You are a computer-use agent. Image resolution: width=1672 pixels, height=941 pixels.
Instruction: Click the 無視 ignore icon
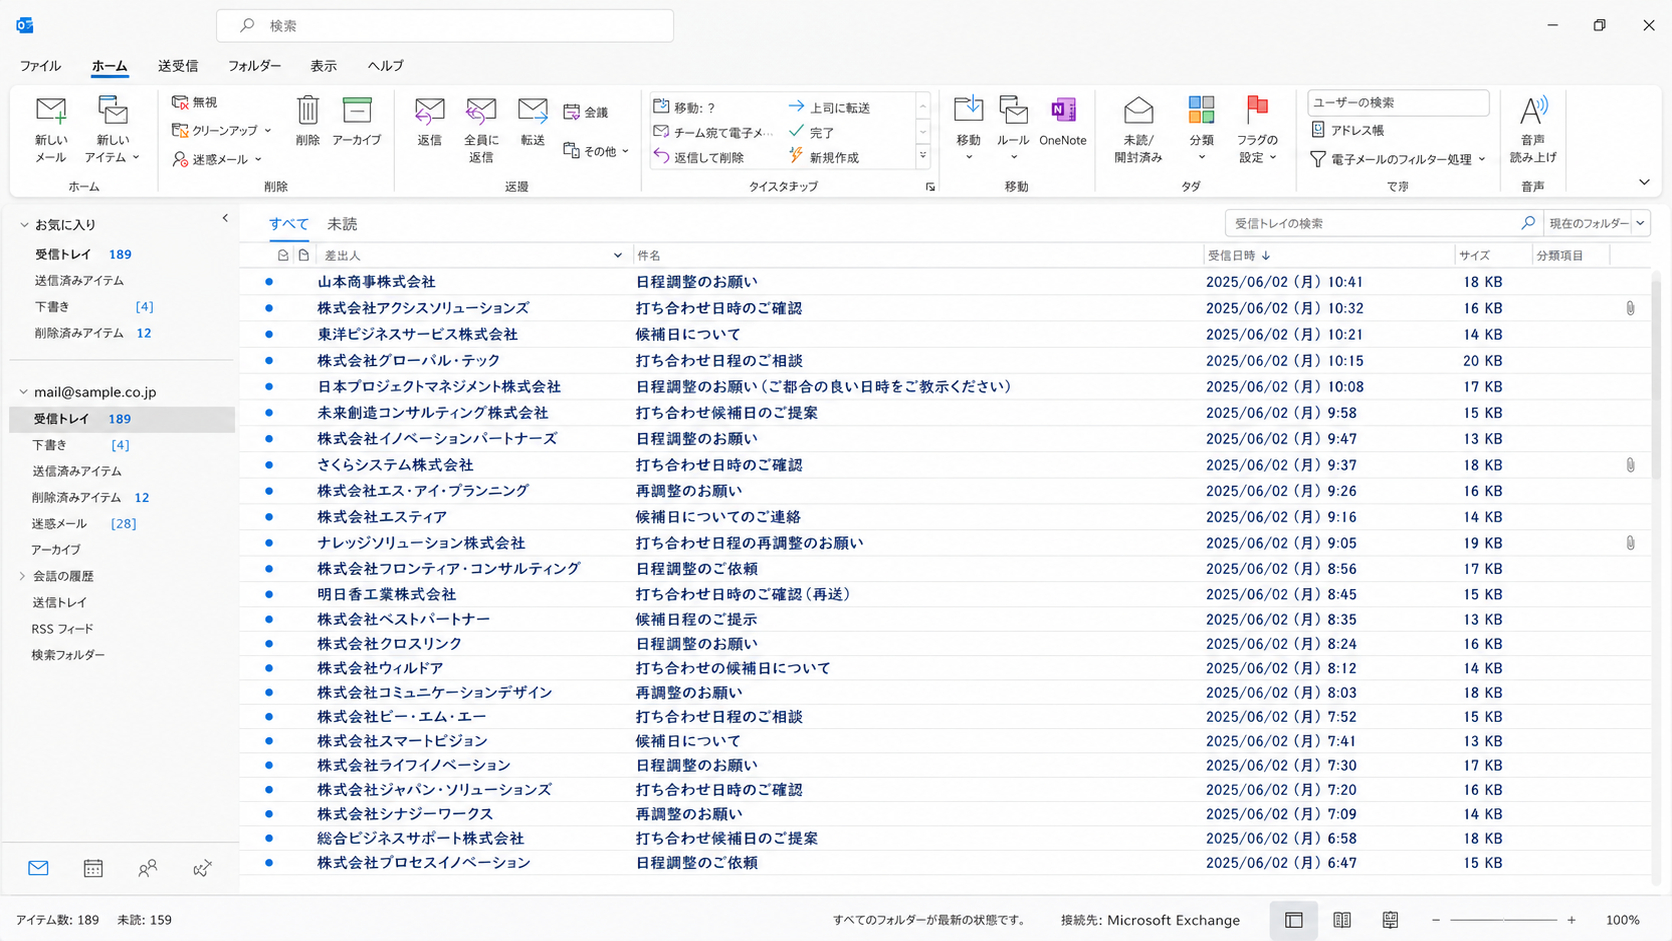180,102
